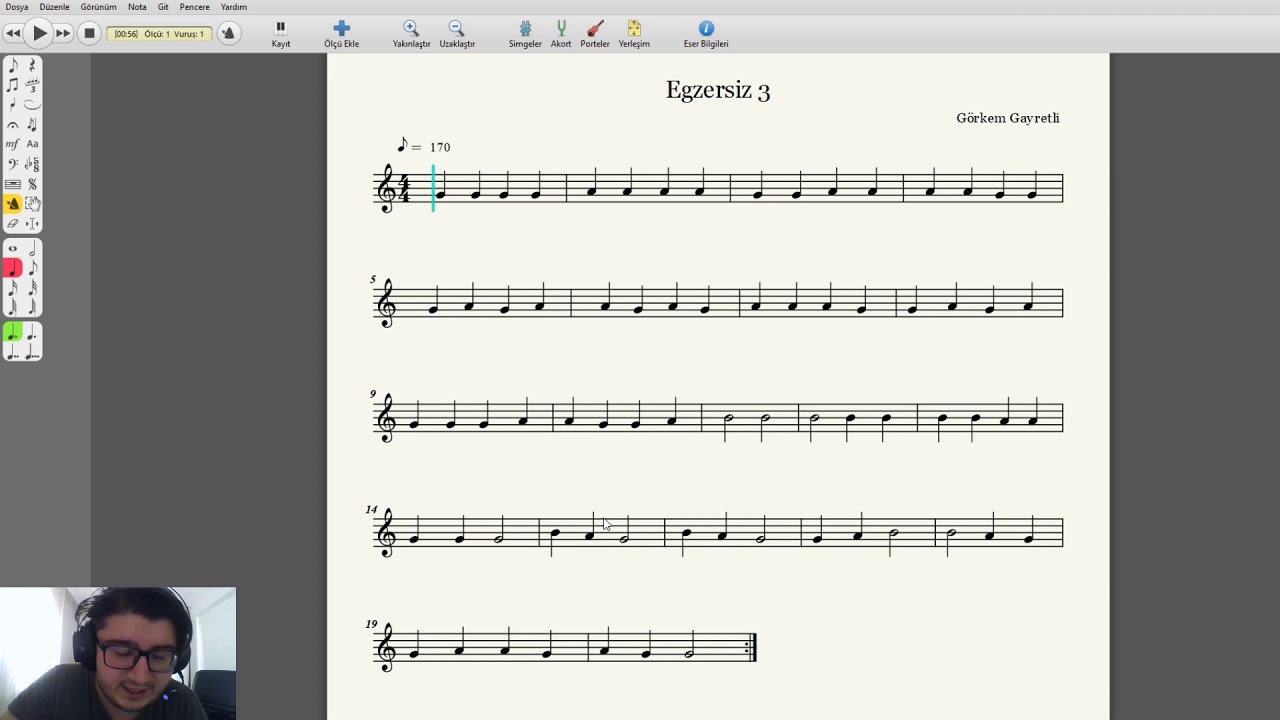1280x720 pixels.
Task: Open the Pencere menu
Action: point(195,7)
